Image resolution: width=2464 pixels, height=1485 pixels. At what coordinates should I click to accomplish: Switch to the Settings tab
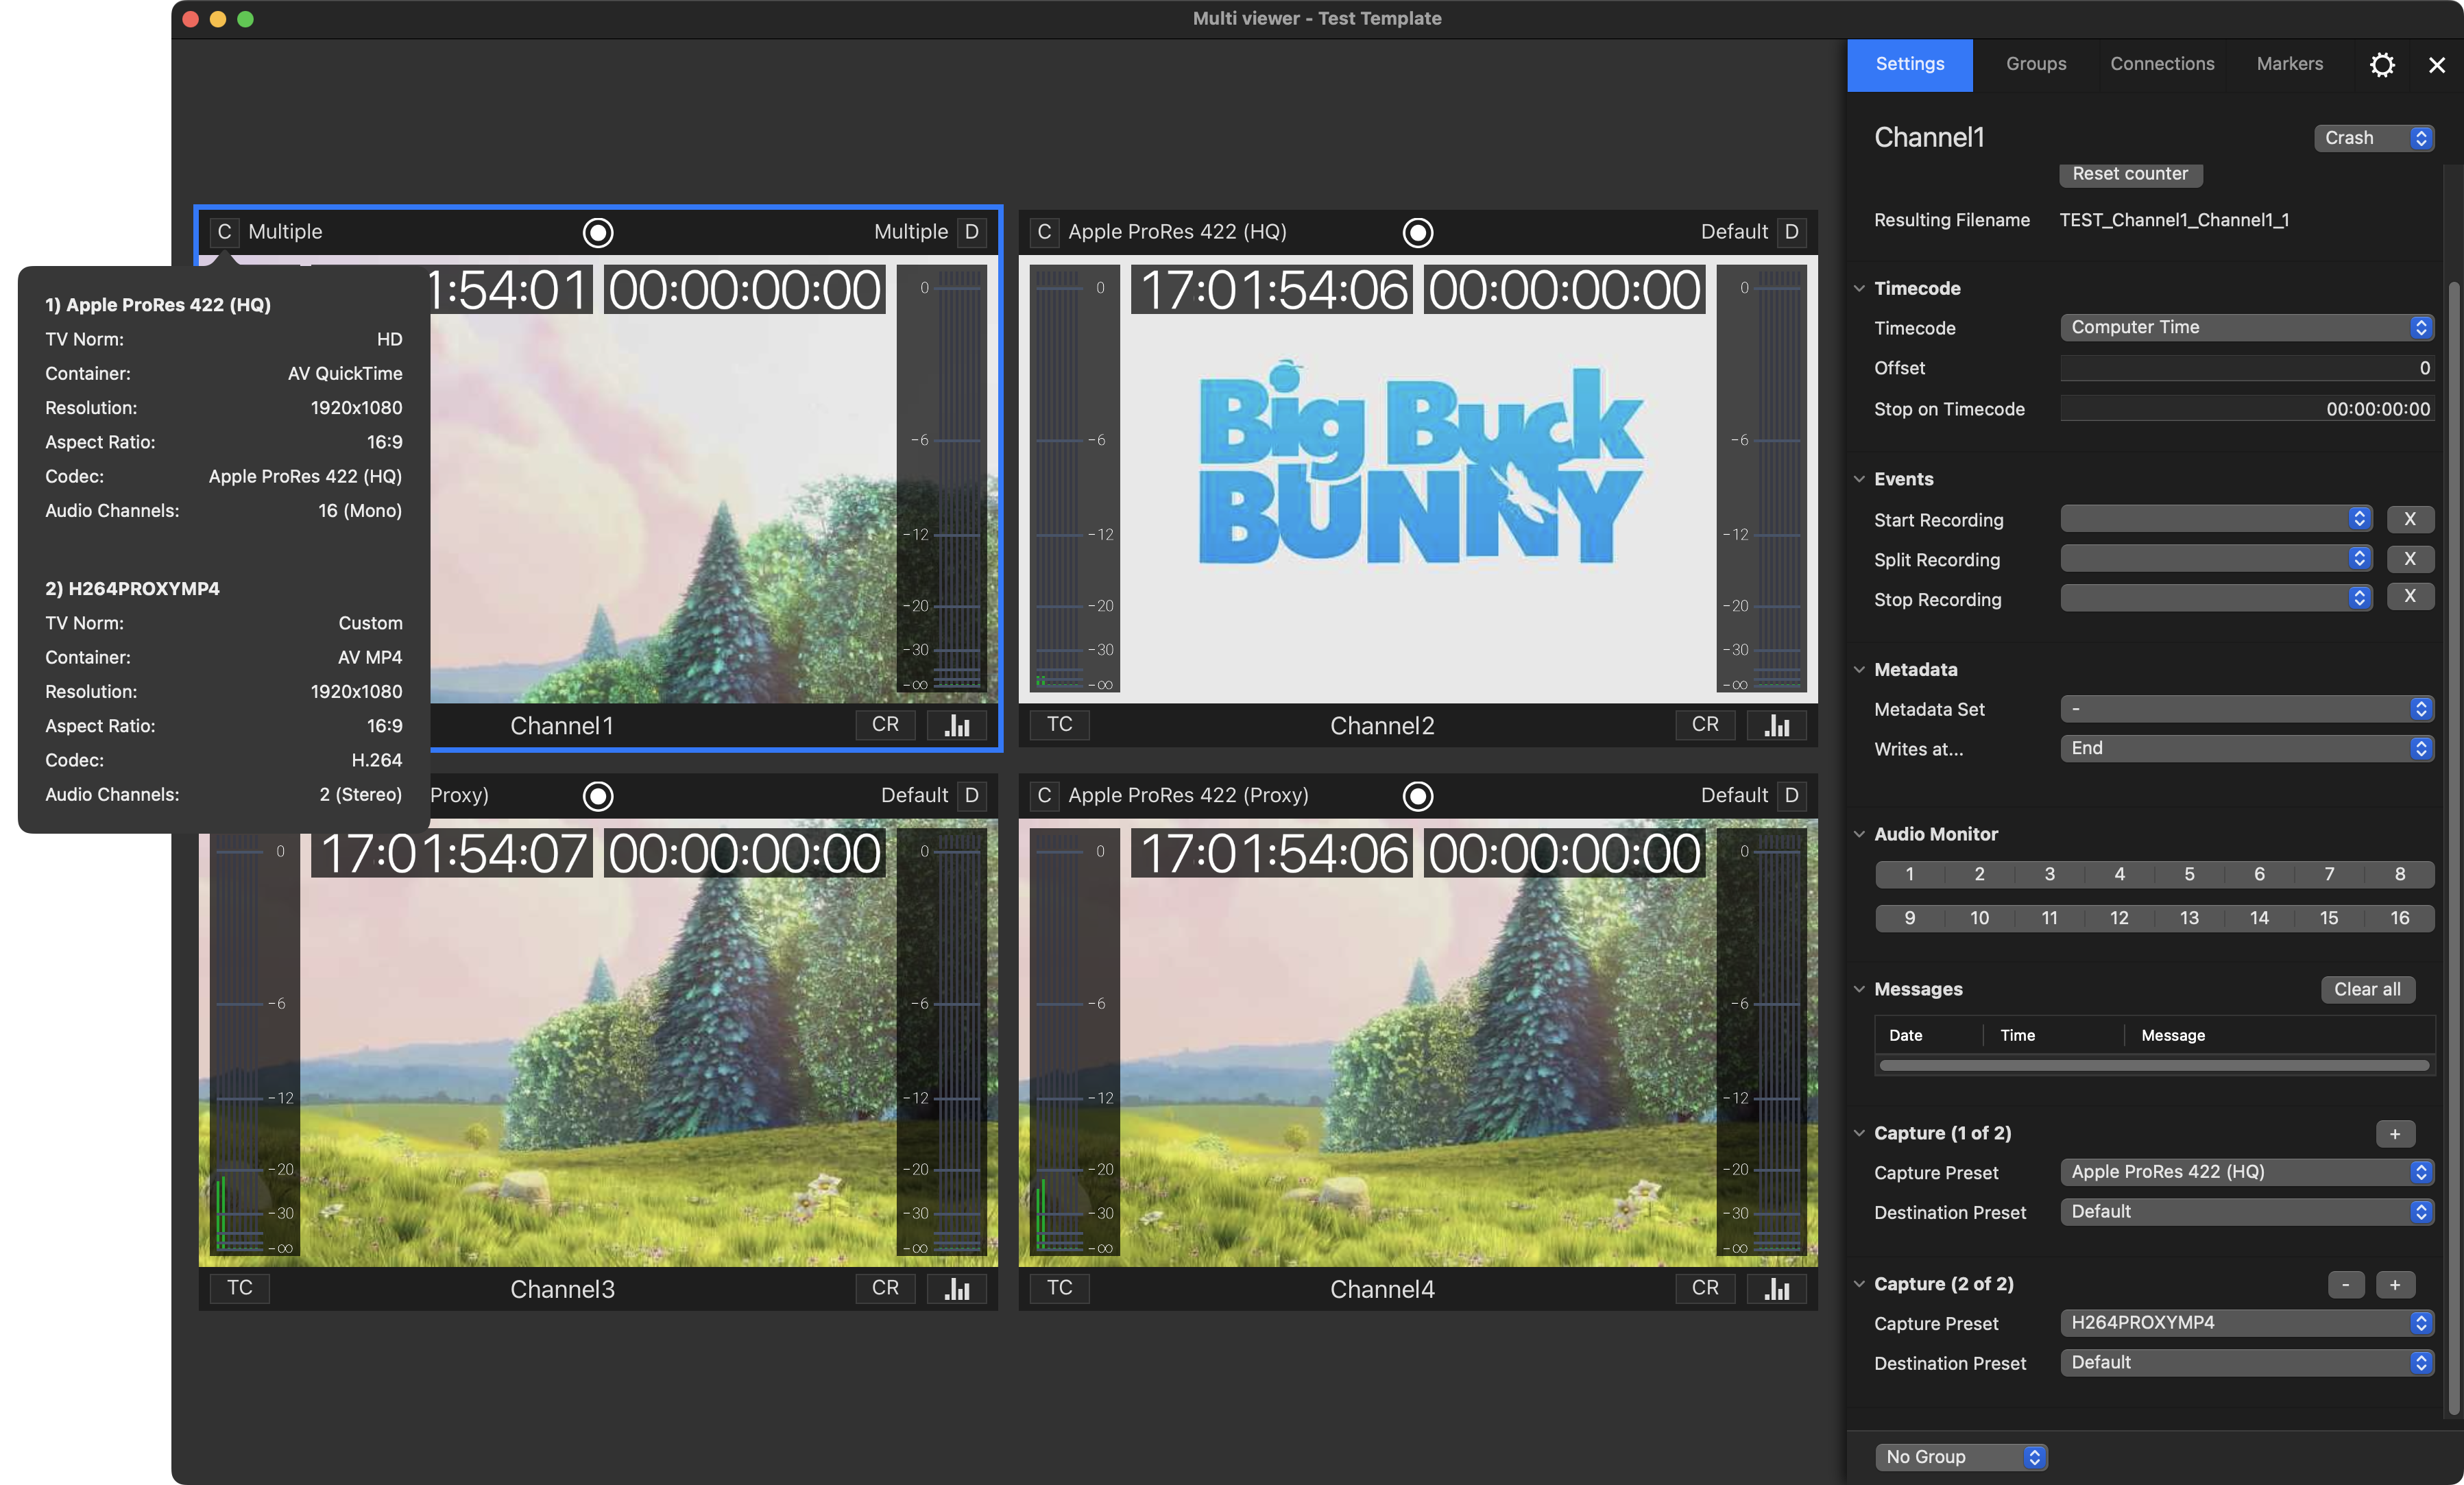tap(1910, 65)
